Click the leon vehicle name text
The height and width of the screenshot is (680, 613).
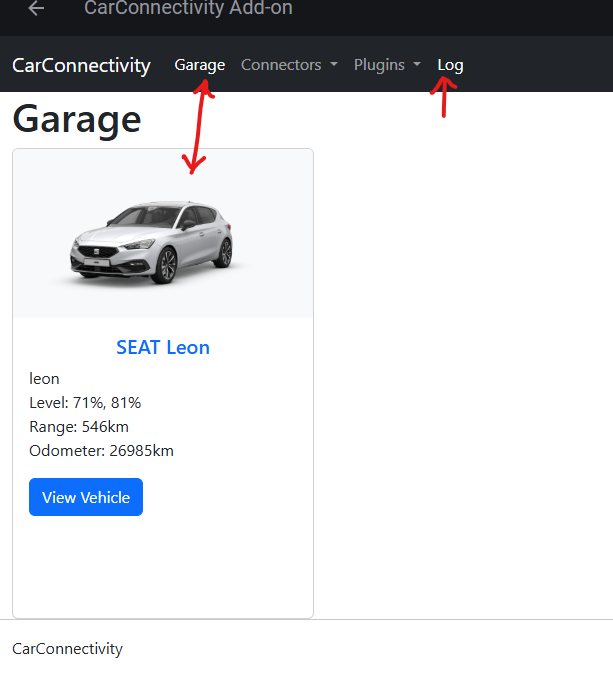tap(45, 379)
